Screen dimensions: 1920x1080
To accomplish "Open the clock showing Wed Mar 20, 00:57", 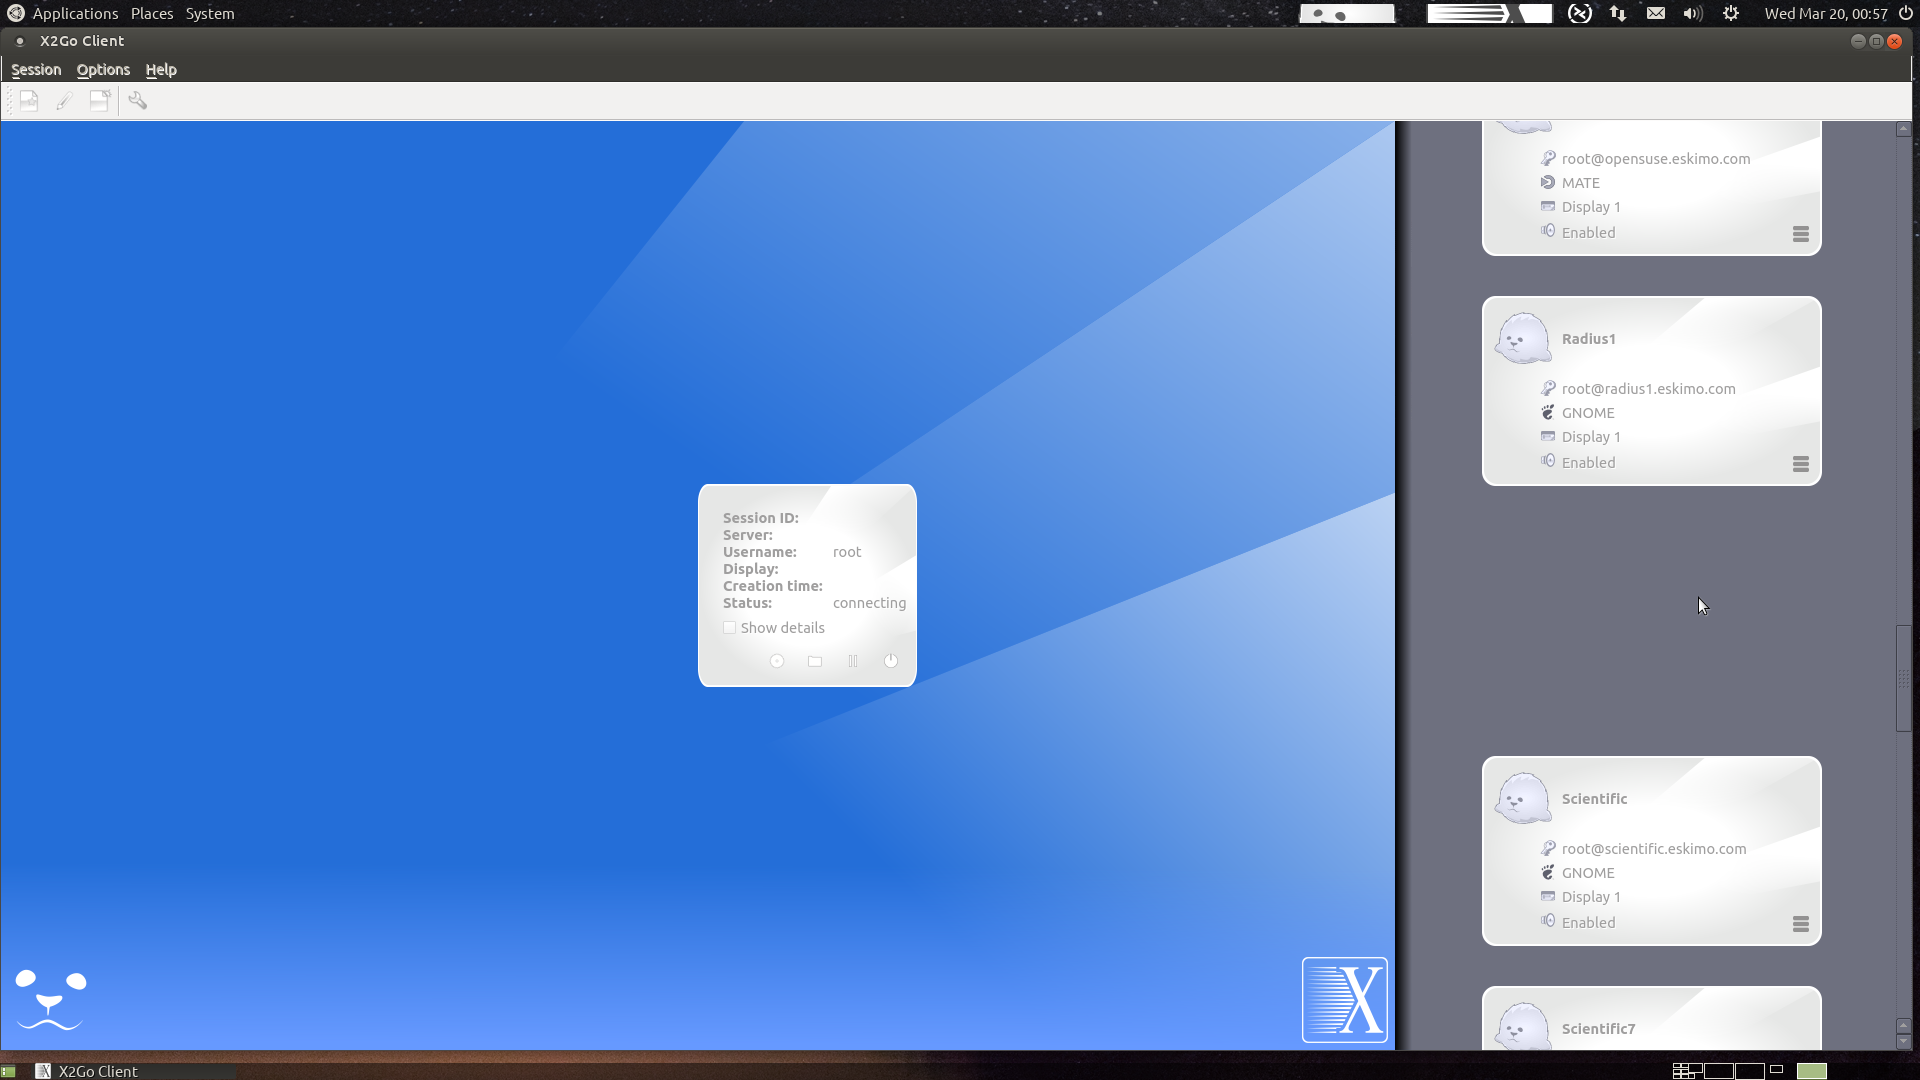I will [1826, 14].
